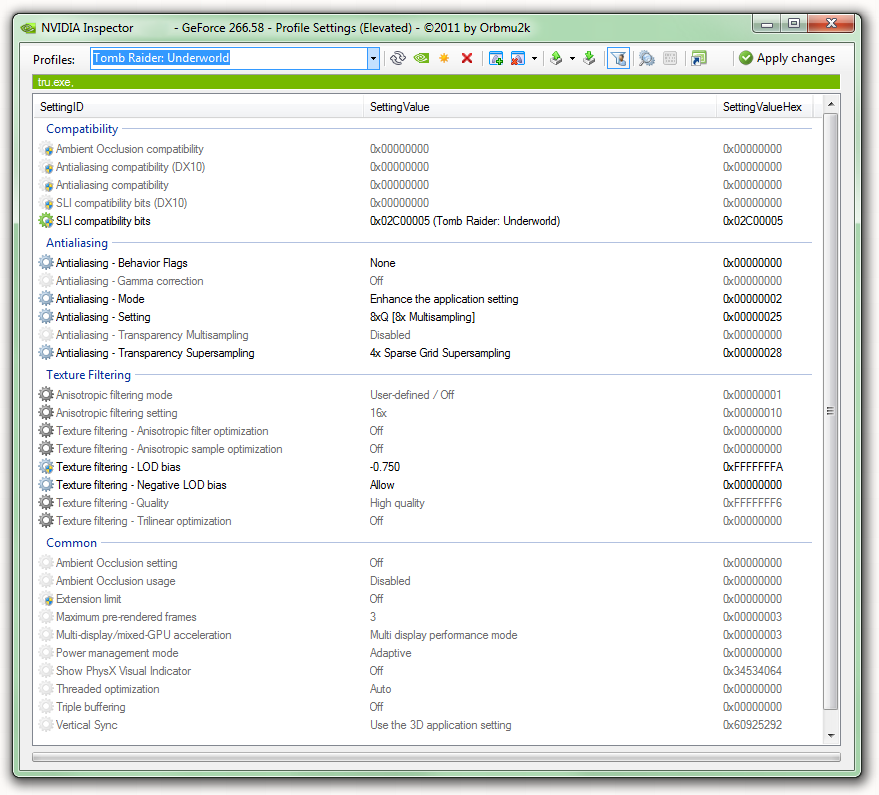Click the refresh profile icon
Viewport: 879px width, 795px height.
click(x=397, y=58)
